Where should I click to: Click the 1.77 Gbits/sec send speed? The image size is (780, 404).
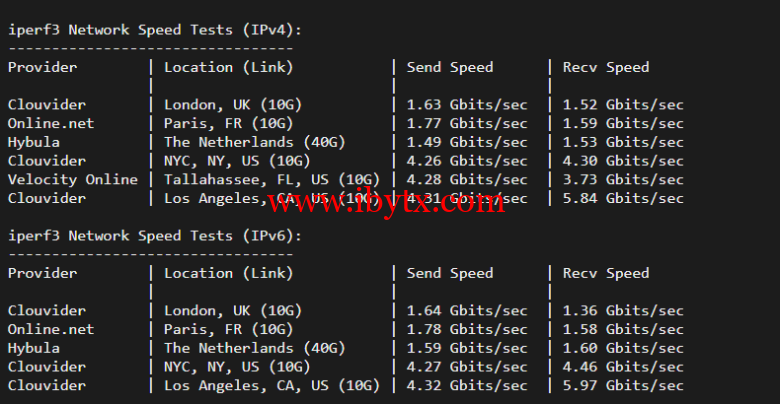(x=466, y=124)
